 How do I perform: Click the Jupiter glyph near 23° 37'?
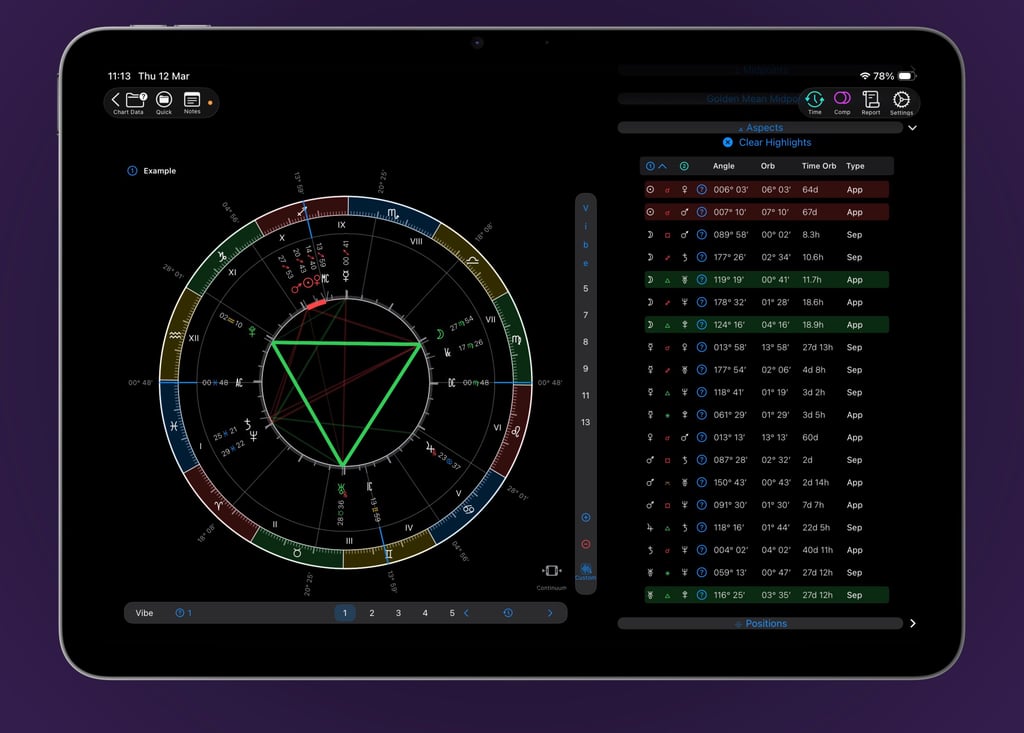(430, 448)
